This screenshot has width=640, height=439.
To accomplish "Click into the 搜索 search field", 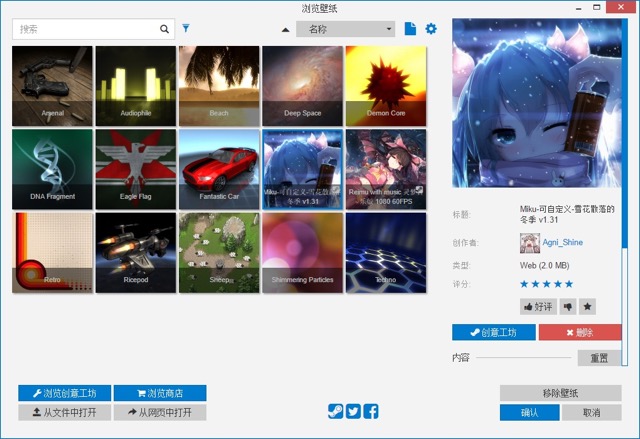I will 93,29.
